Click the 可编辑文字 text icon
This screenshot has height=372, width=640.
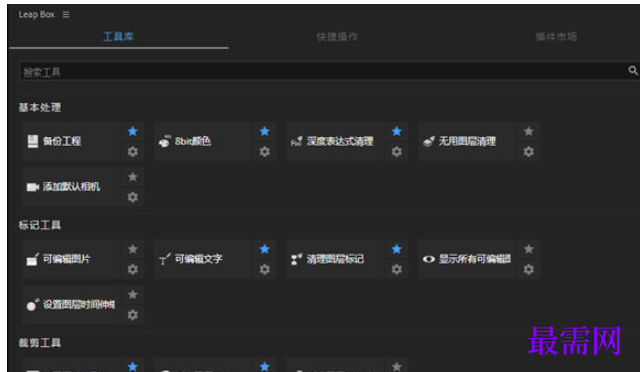(164, 259)
